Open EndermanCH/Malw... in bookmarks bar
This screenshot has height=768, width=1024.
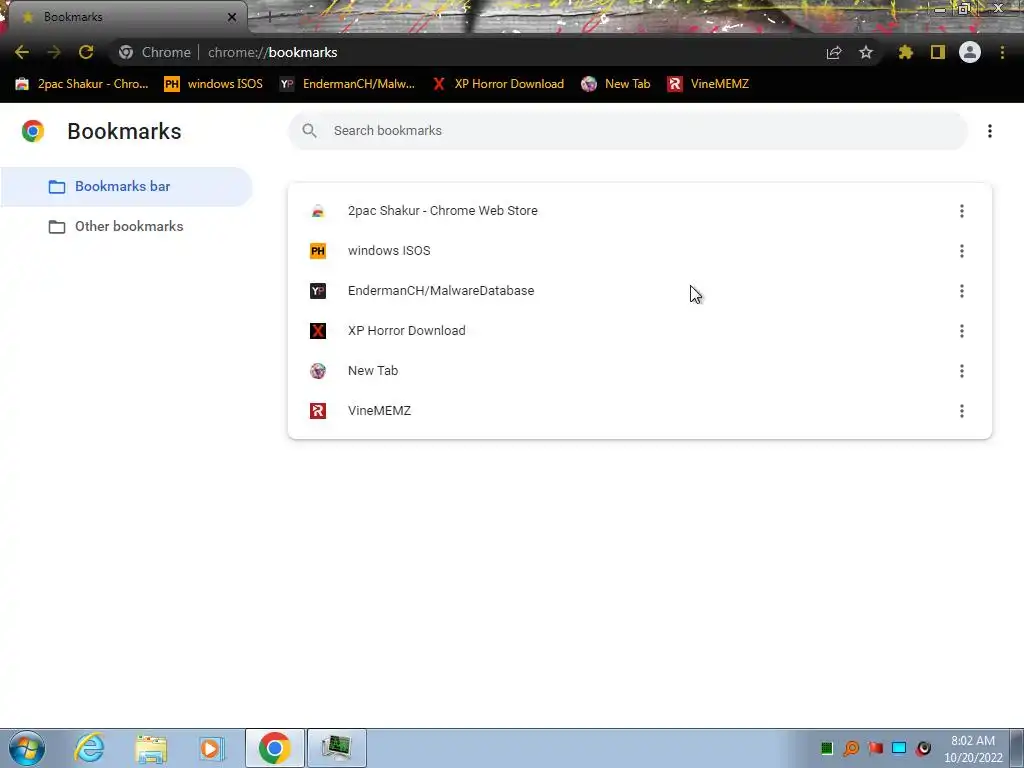[347, 84]
